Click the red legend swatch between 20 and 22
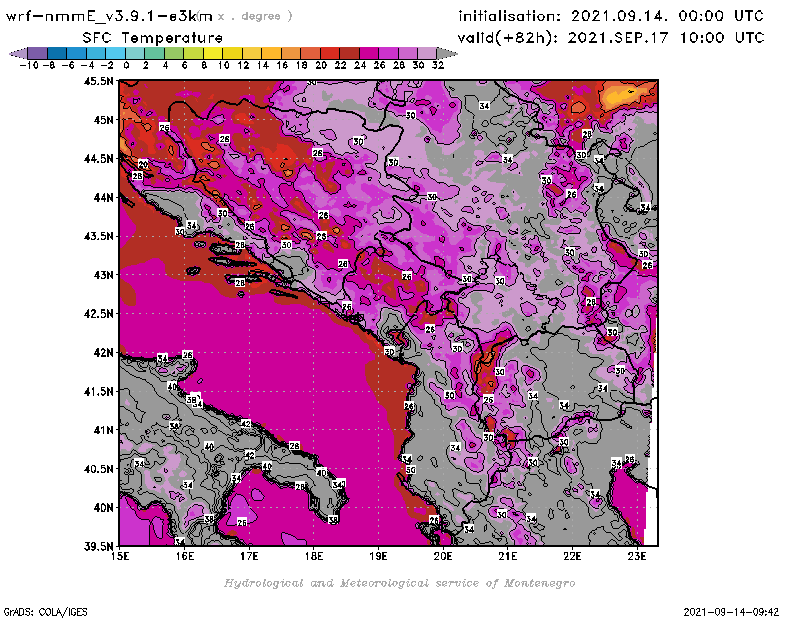Viewport: 800px width, 618px height. tap(330, 53)
